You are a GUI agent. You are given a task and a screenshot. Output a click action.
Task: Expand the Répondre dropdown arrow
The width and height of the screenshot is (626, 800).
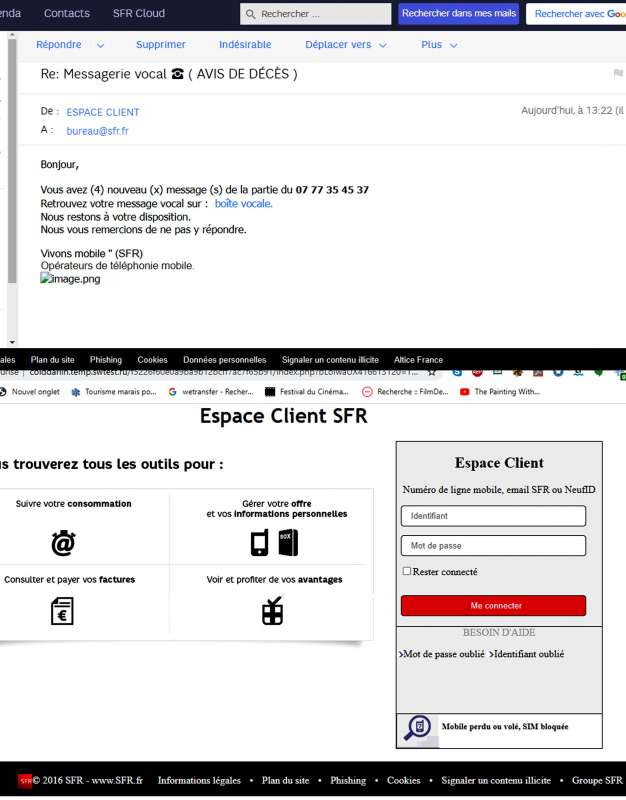(100, 46)
